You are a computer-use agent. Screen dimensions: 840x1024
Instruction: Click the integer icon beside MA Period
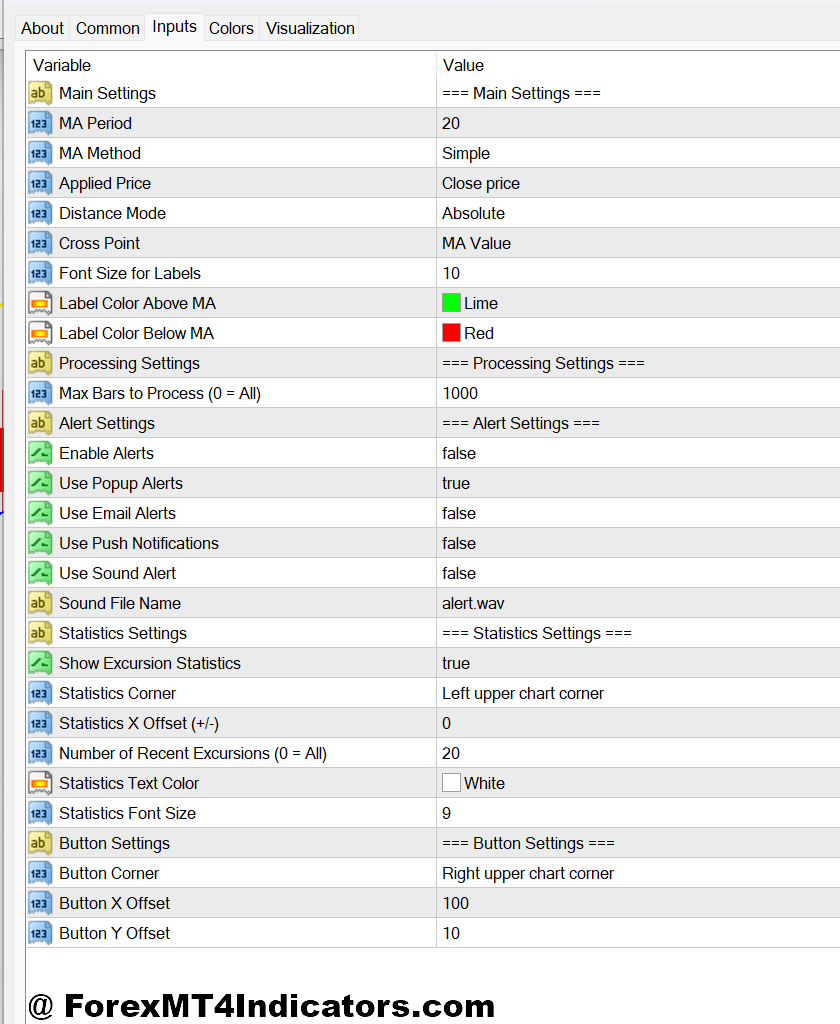[39, 123]
